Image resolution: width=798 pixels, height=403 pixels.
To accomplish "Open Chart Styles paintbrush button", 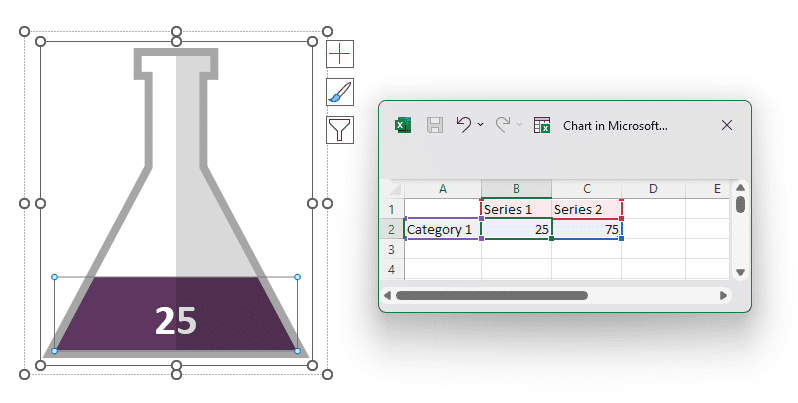I will tap(340, 92).
